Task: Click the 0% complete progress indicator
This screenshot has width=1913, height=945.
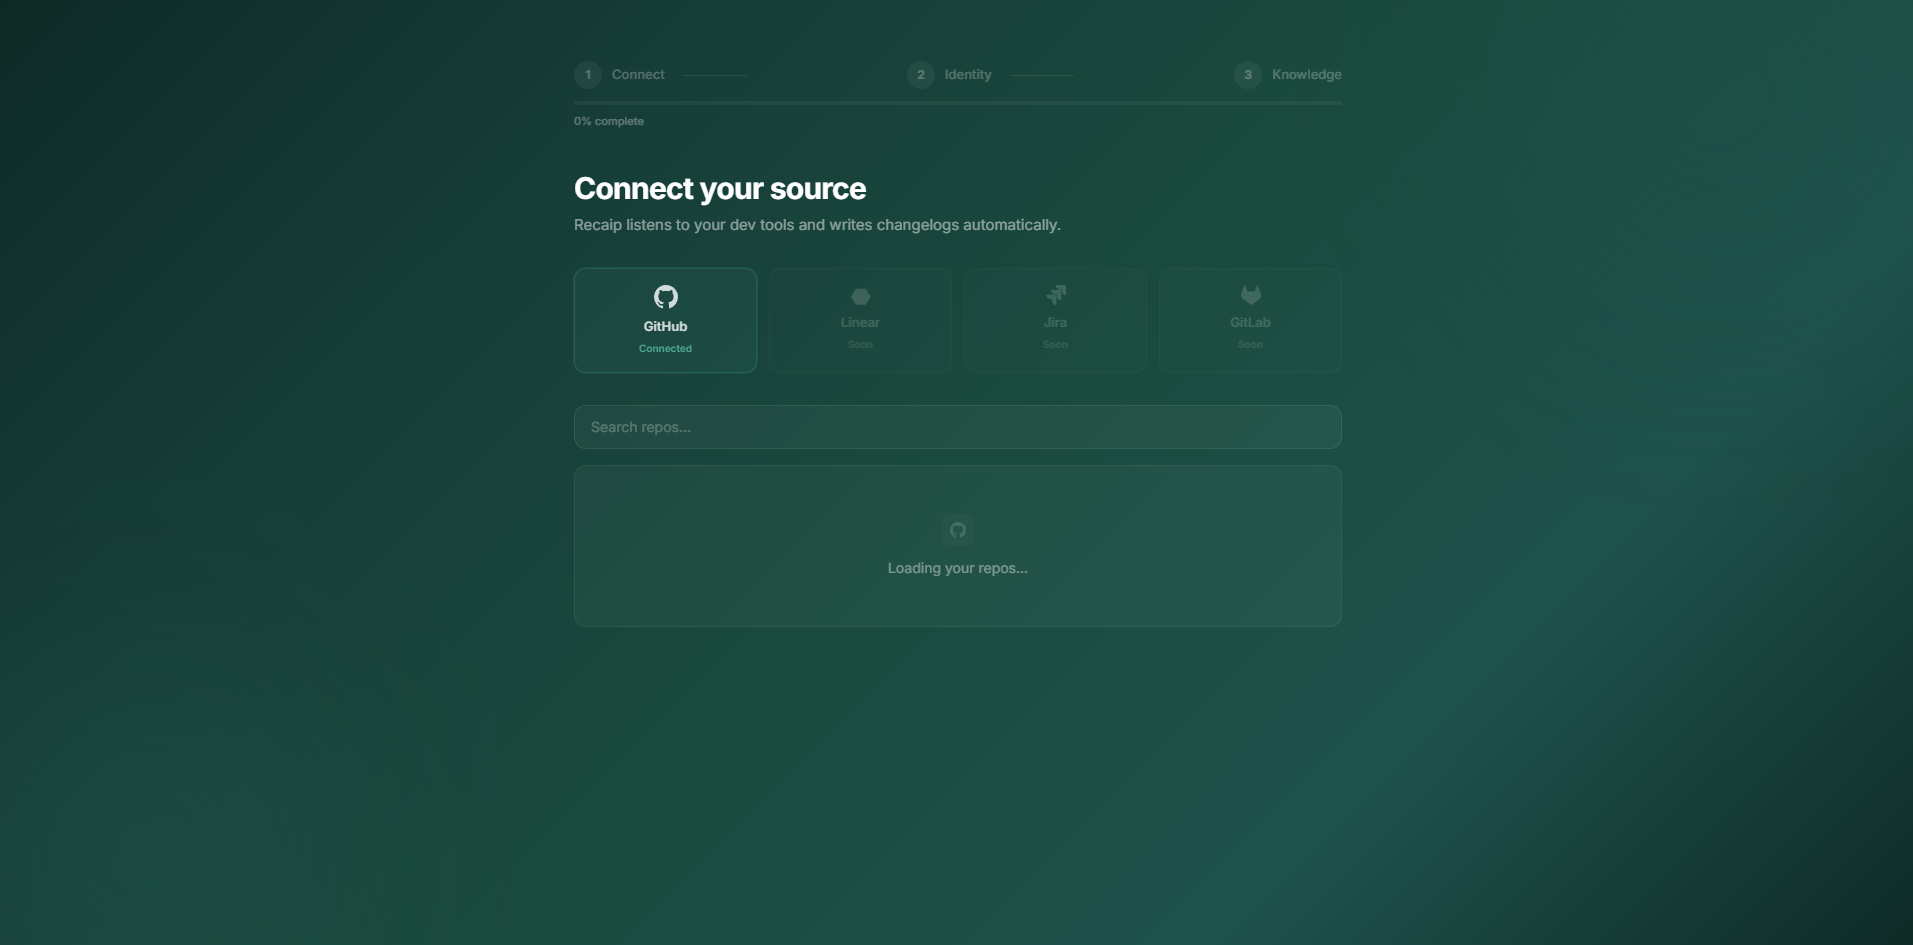Action: pyautogui.click(x=608, y=120)
